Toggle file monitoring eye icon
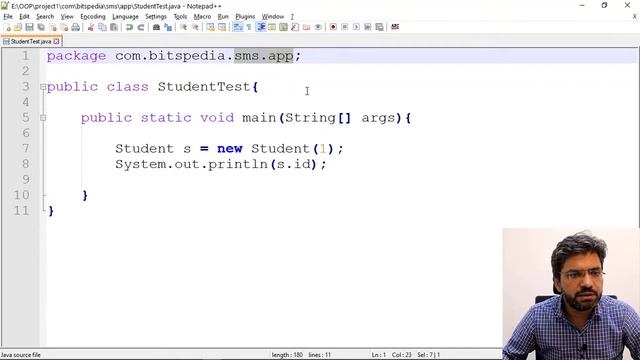The height and width of the screenshot is (360, 640). (x=318, y=27)
